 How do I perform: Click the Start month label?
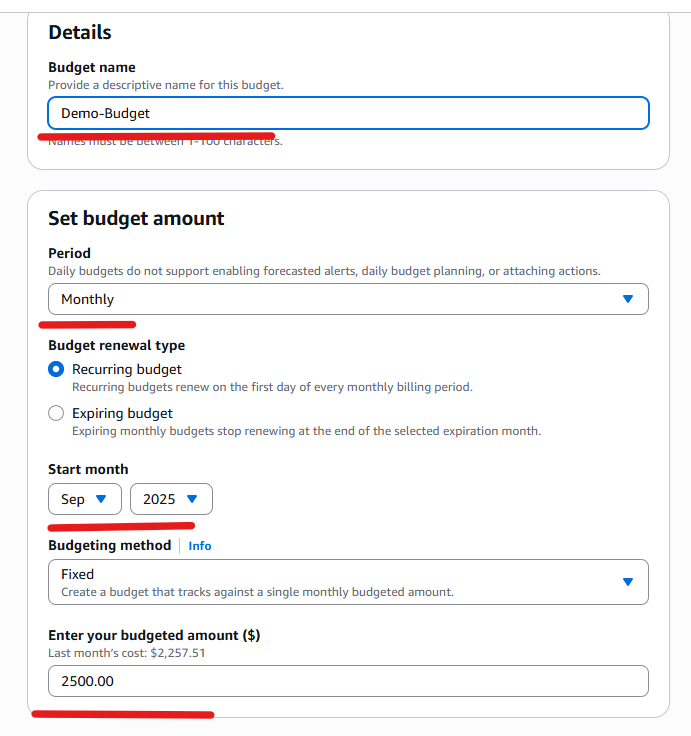88,469
